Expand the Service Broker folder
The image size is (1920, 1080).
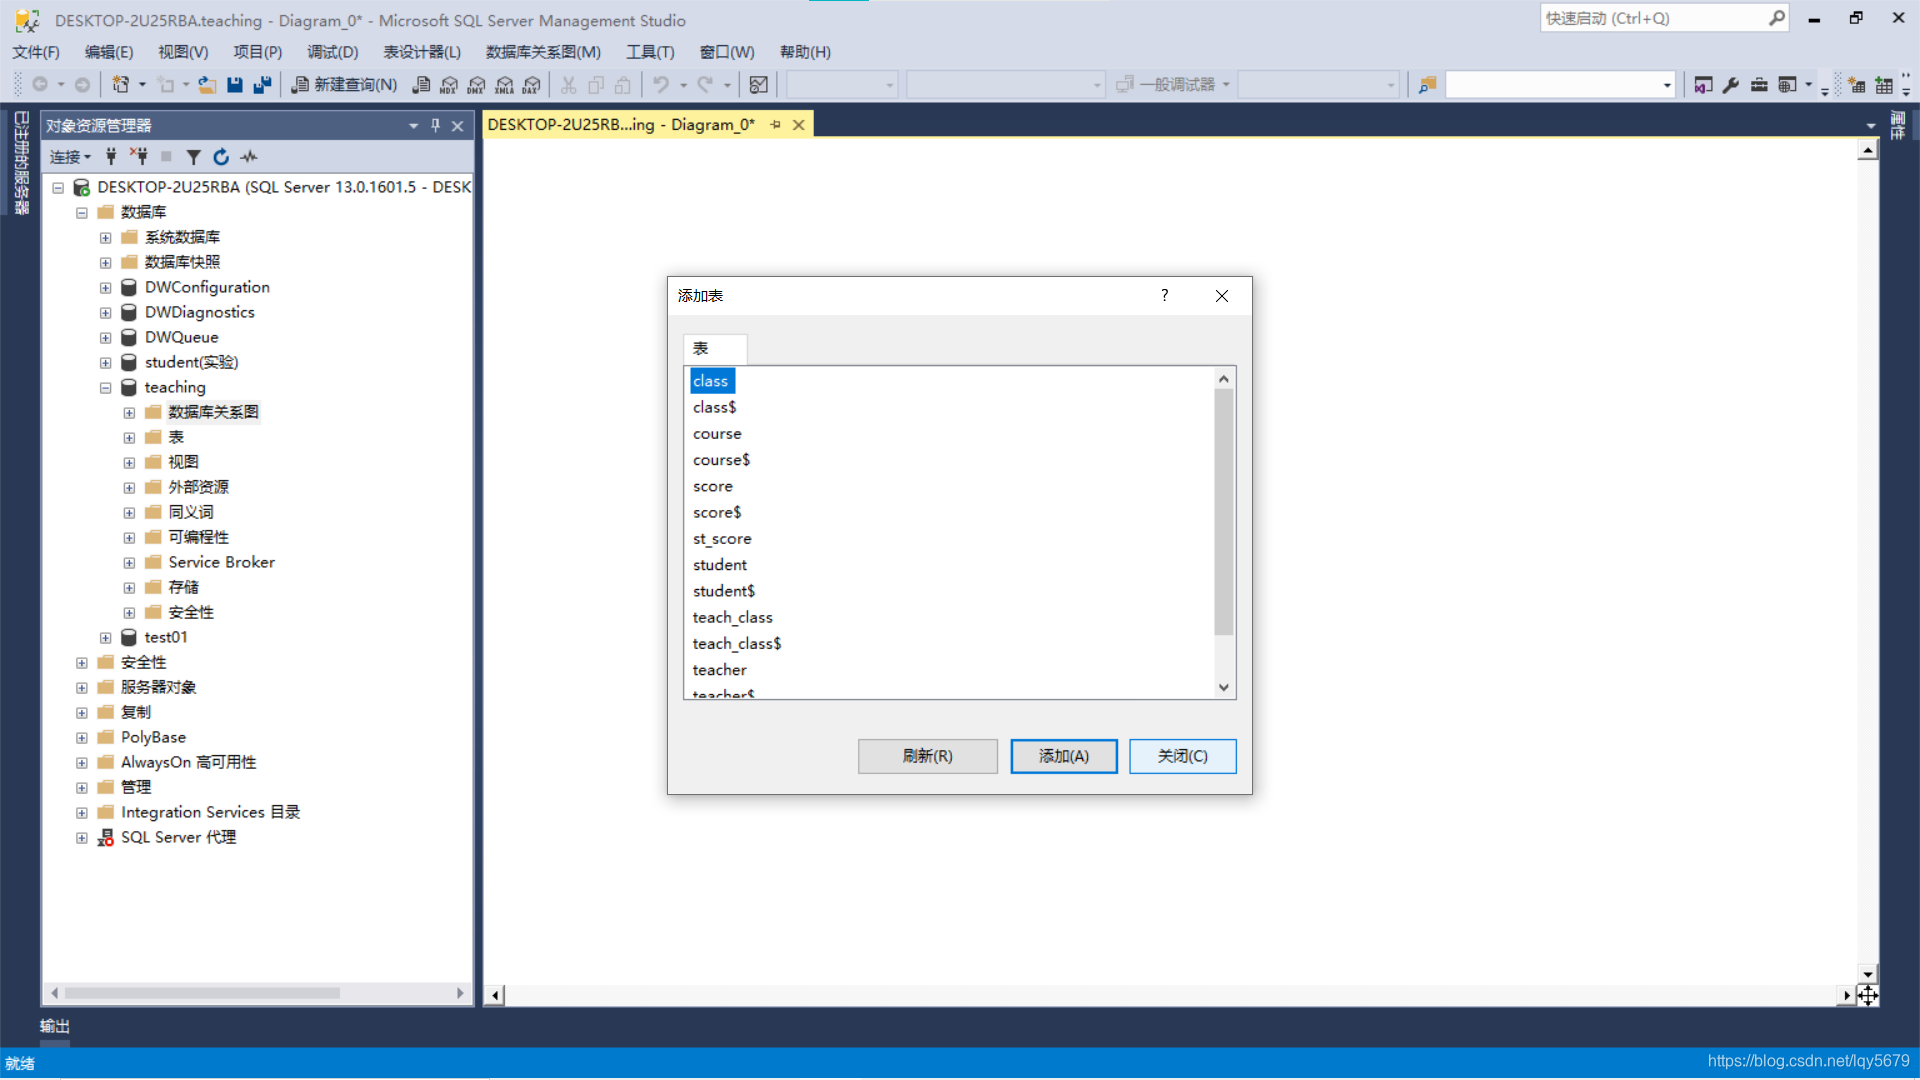click(129, 563)
